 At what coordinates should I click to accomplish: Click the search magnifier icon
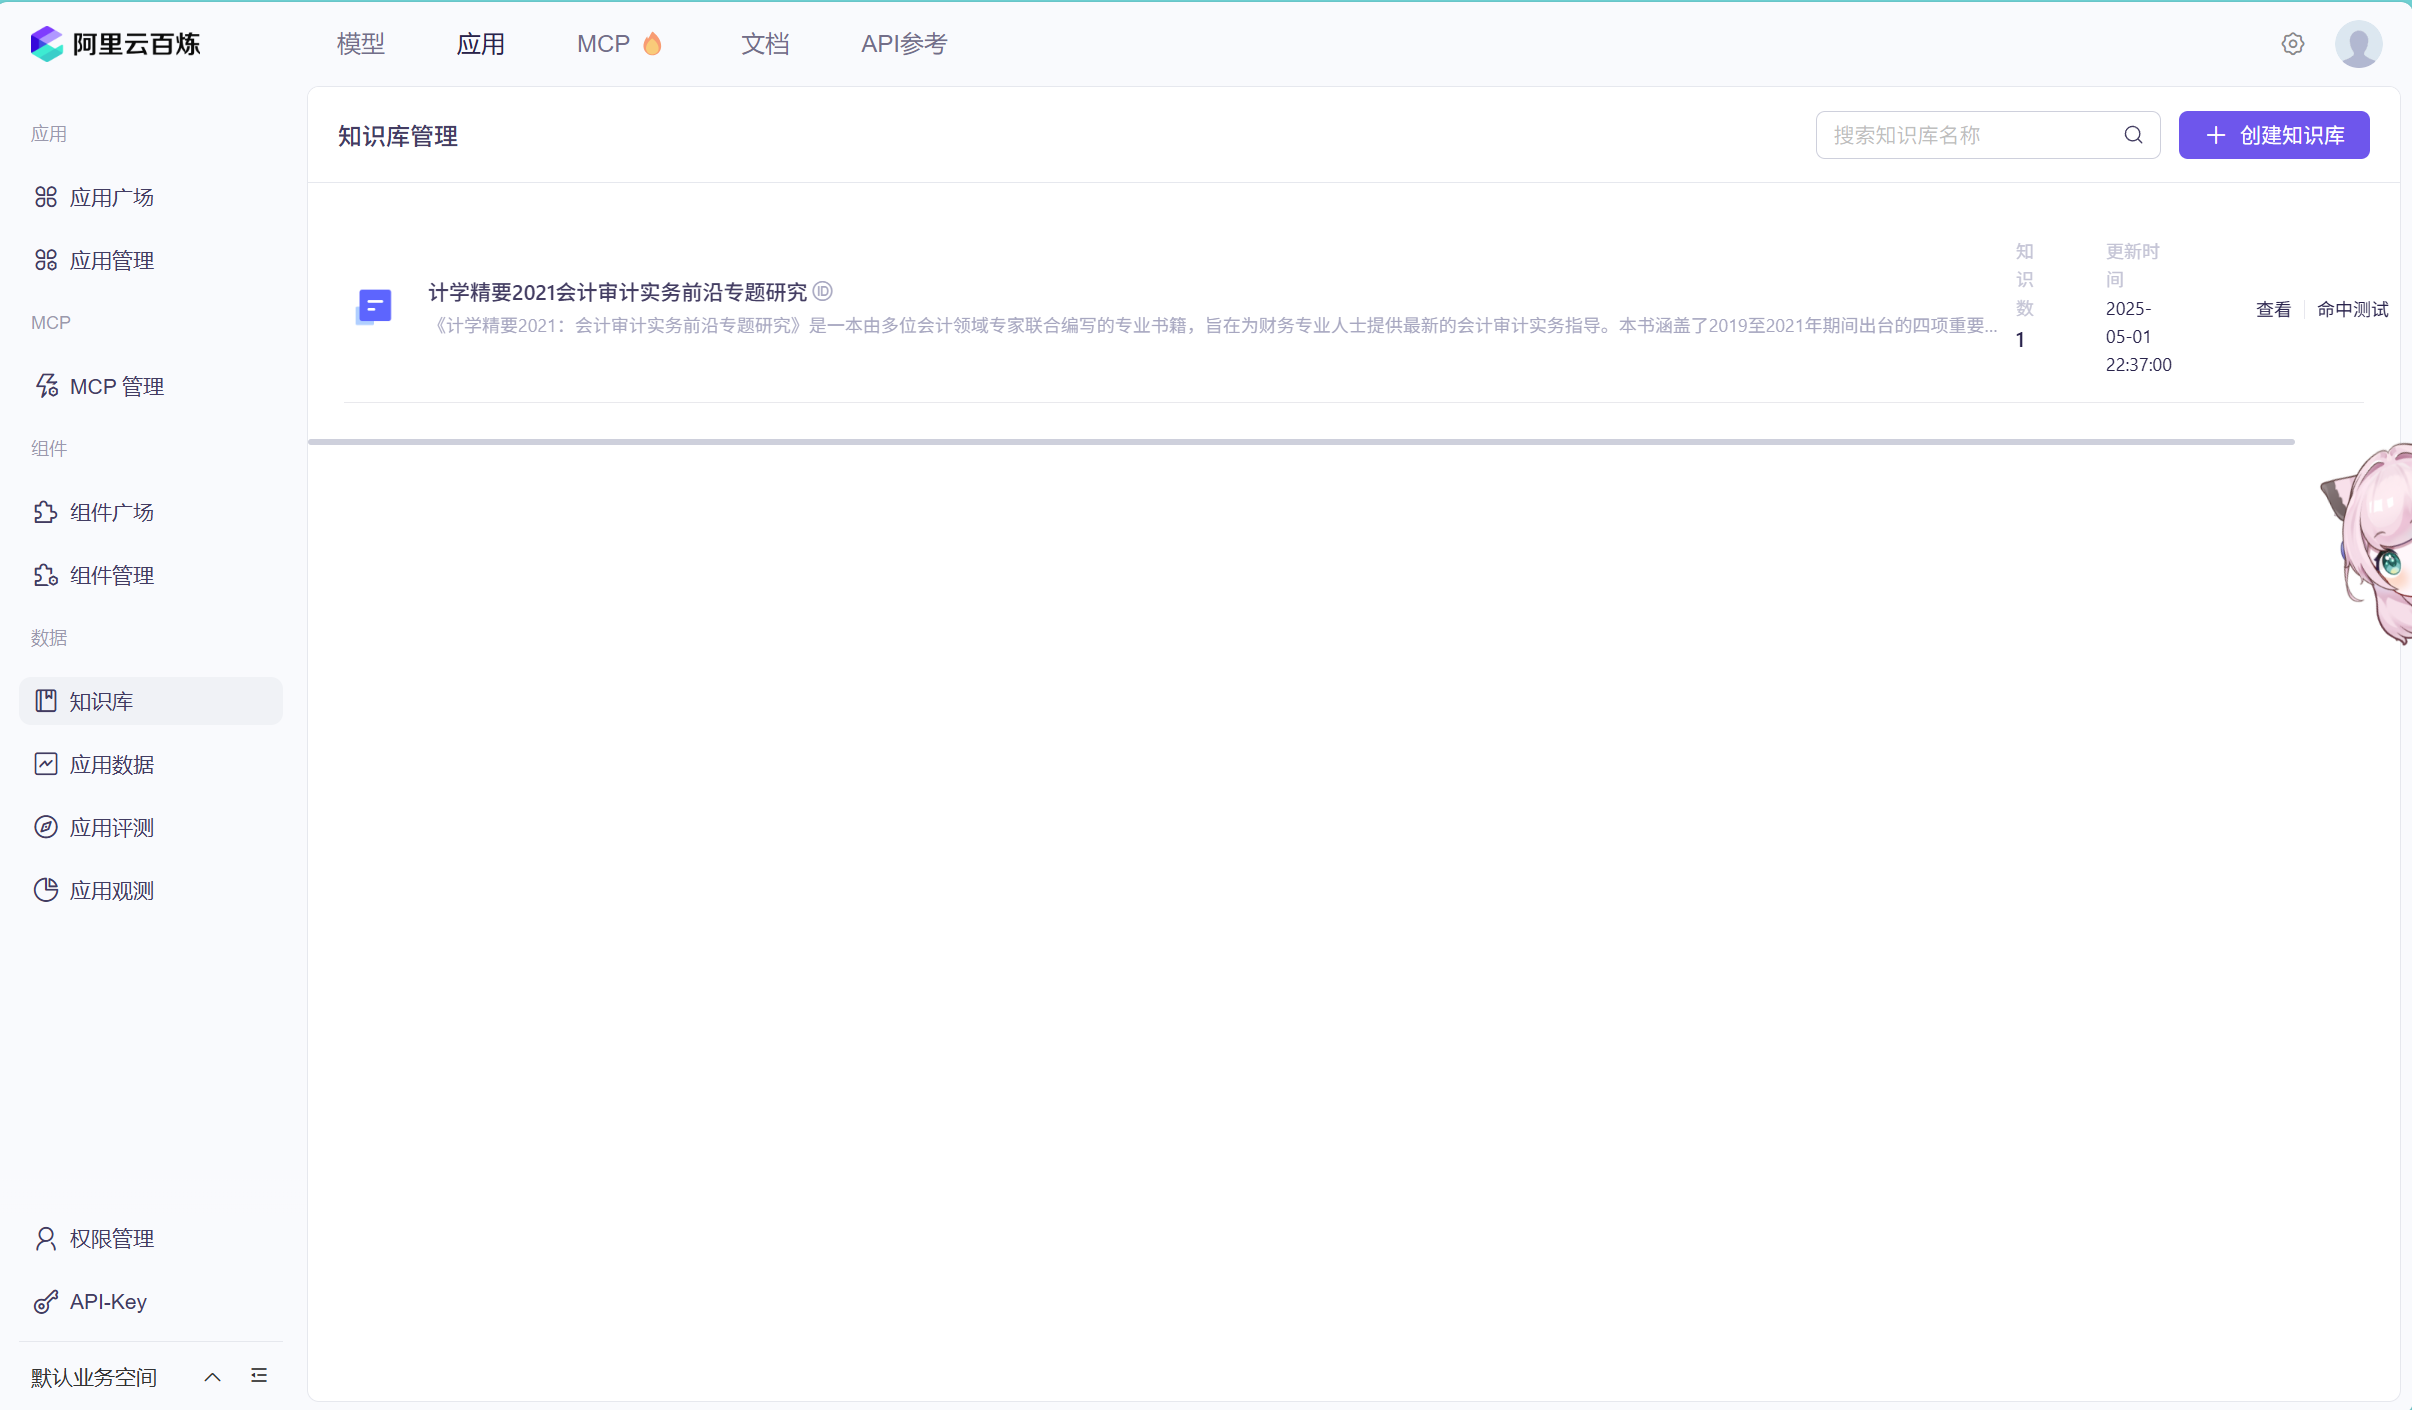[x=2133, y=135]
